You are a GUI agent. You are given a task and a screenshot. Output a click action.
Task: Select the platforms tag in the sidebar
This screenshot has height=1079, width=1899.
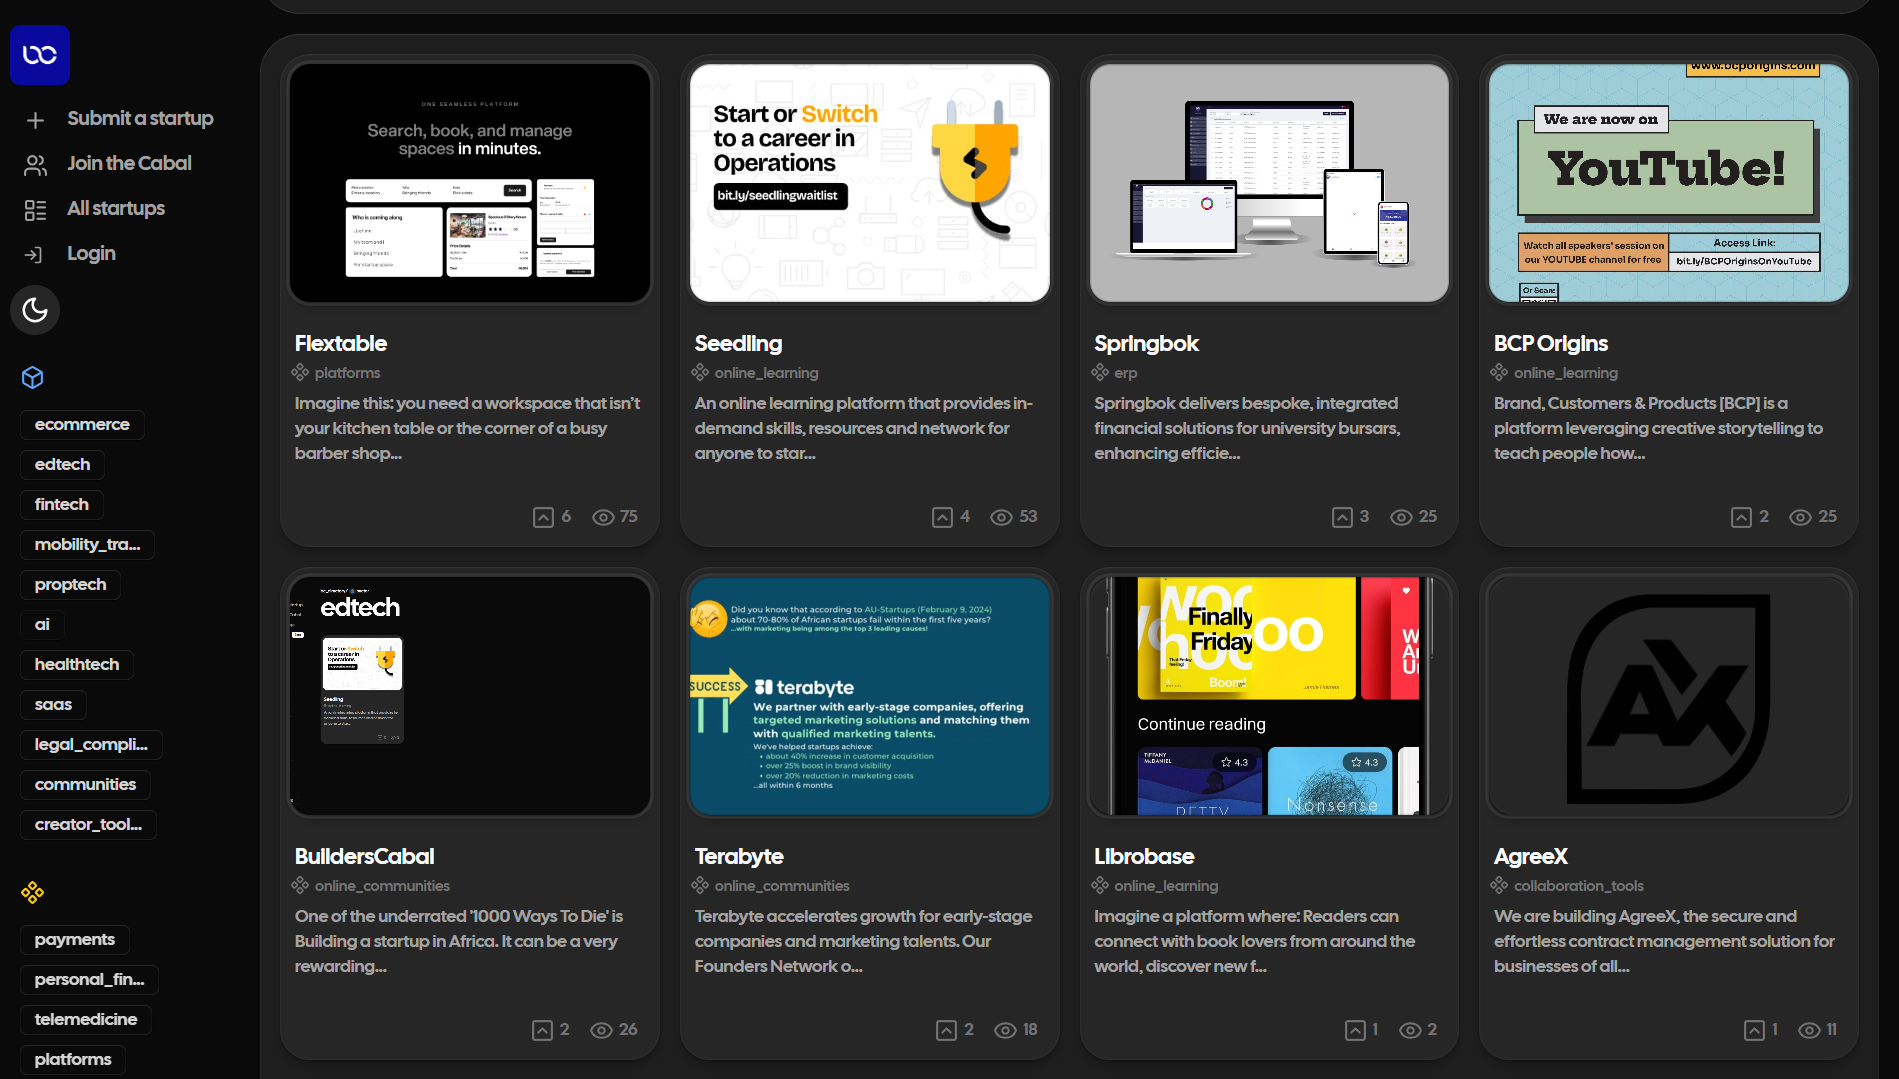pos(73,1059)
